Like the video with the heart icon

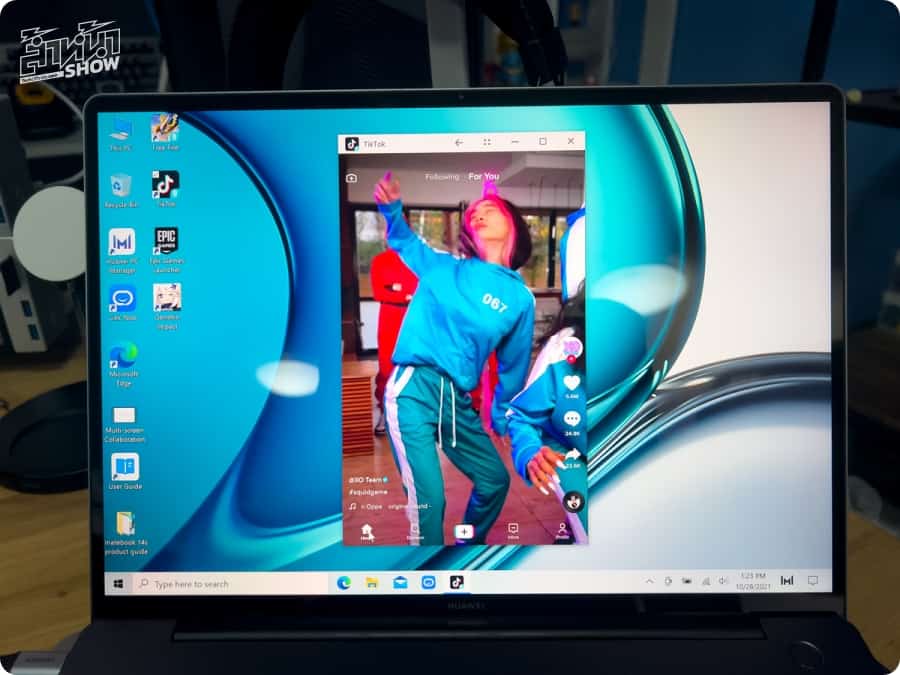pyautogui.click(x=572, y=383)
